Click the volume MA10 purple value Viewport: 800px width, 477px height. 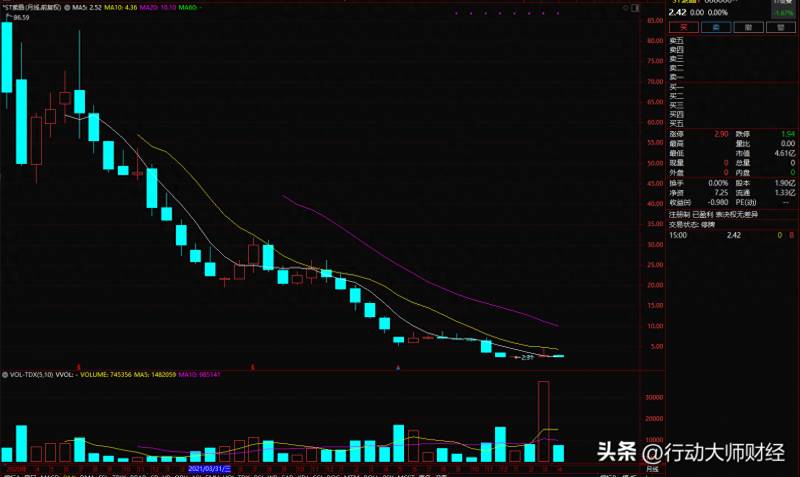pyautogui.click(x=199, y=374)
